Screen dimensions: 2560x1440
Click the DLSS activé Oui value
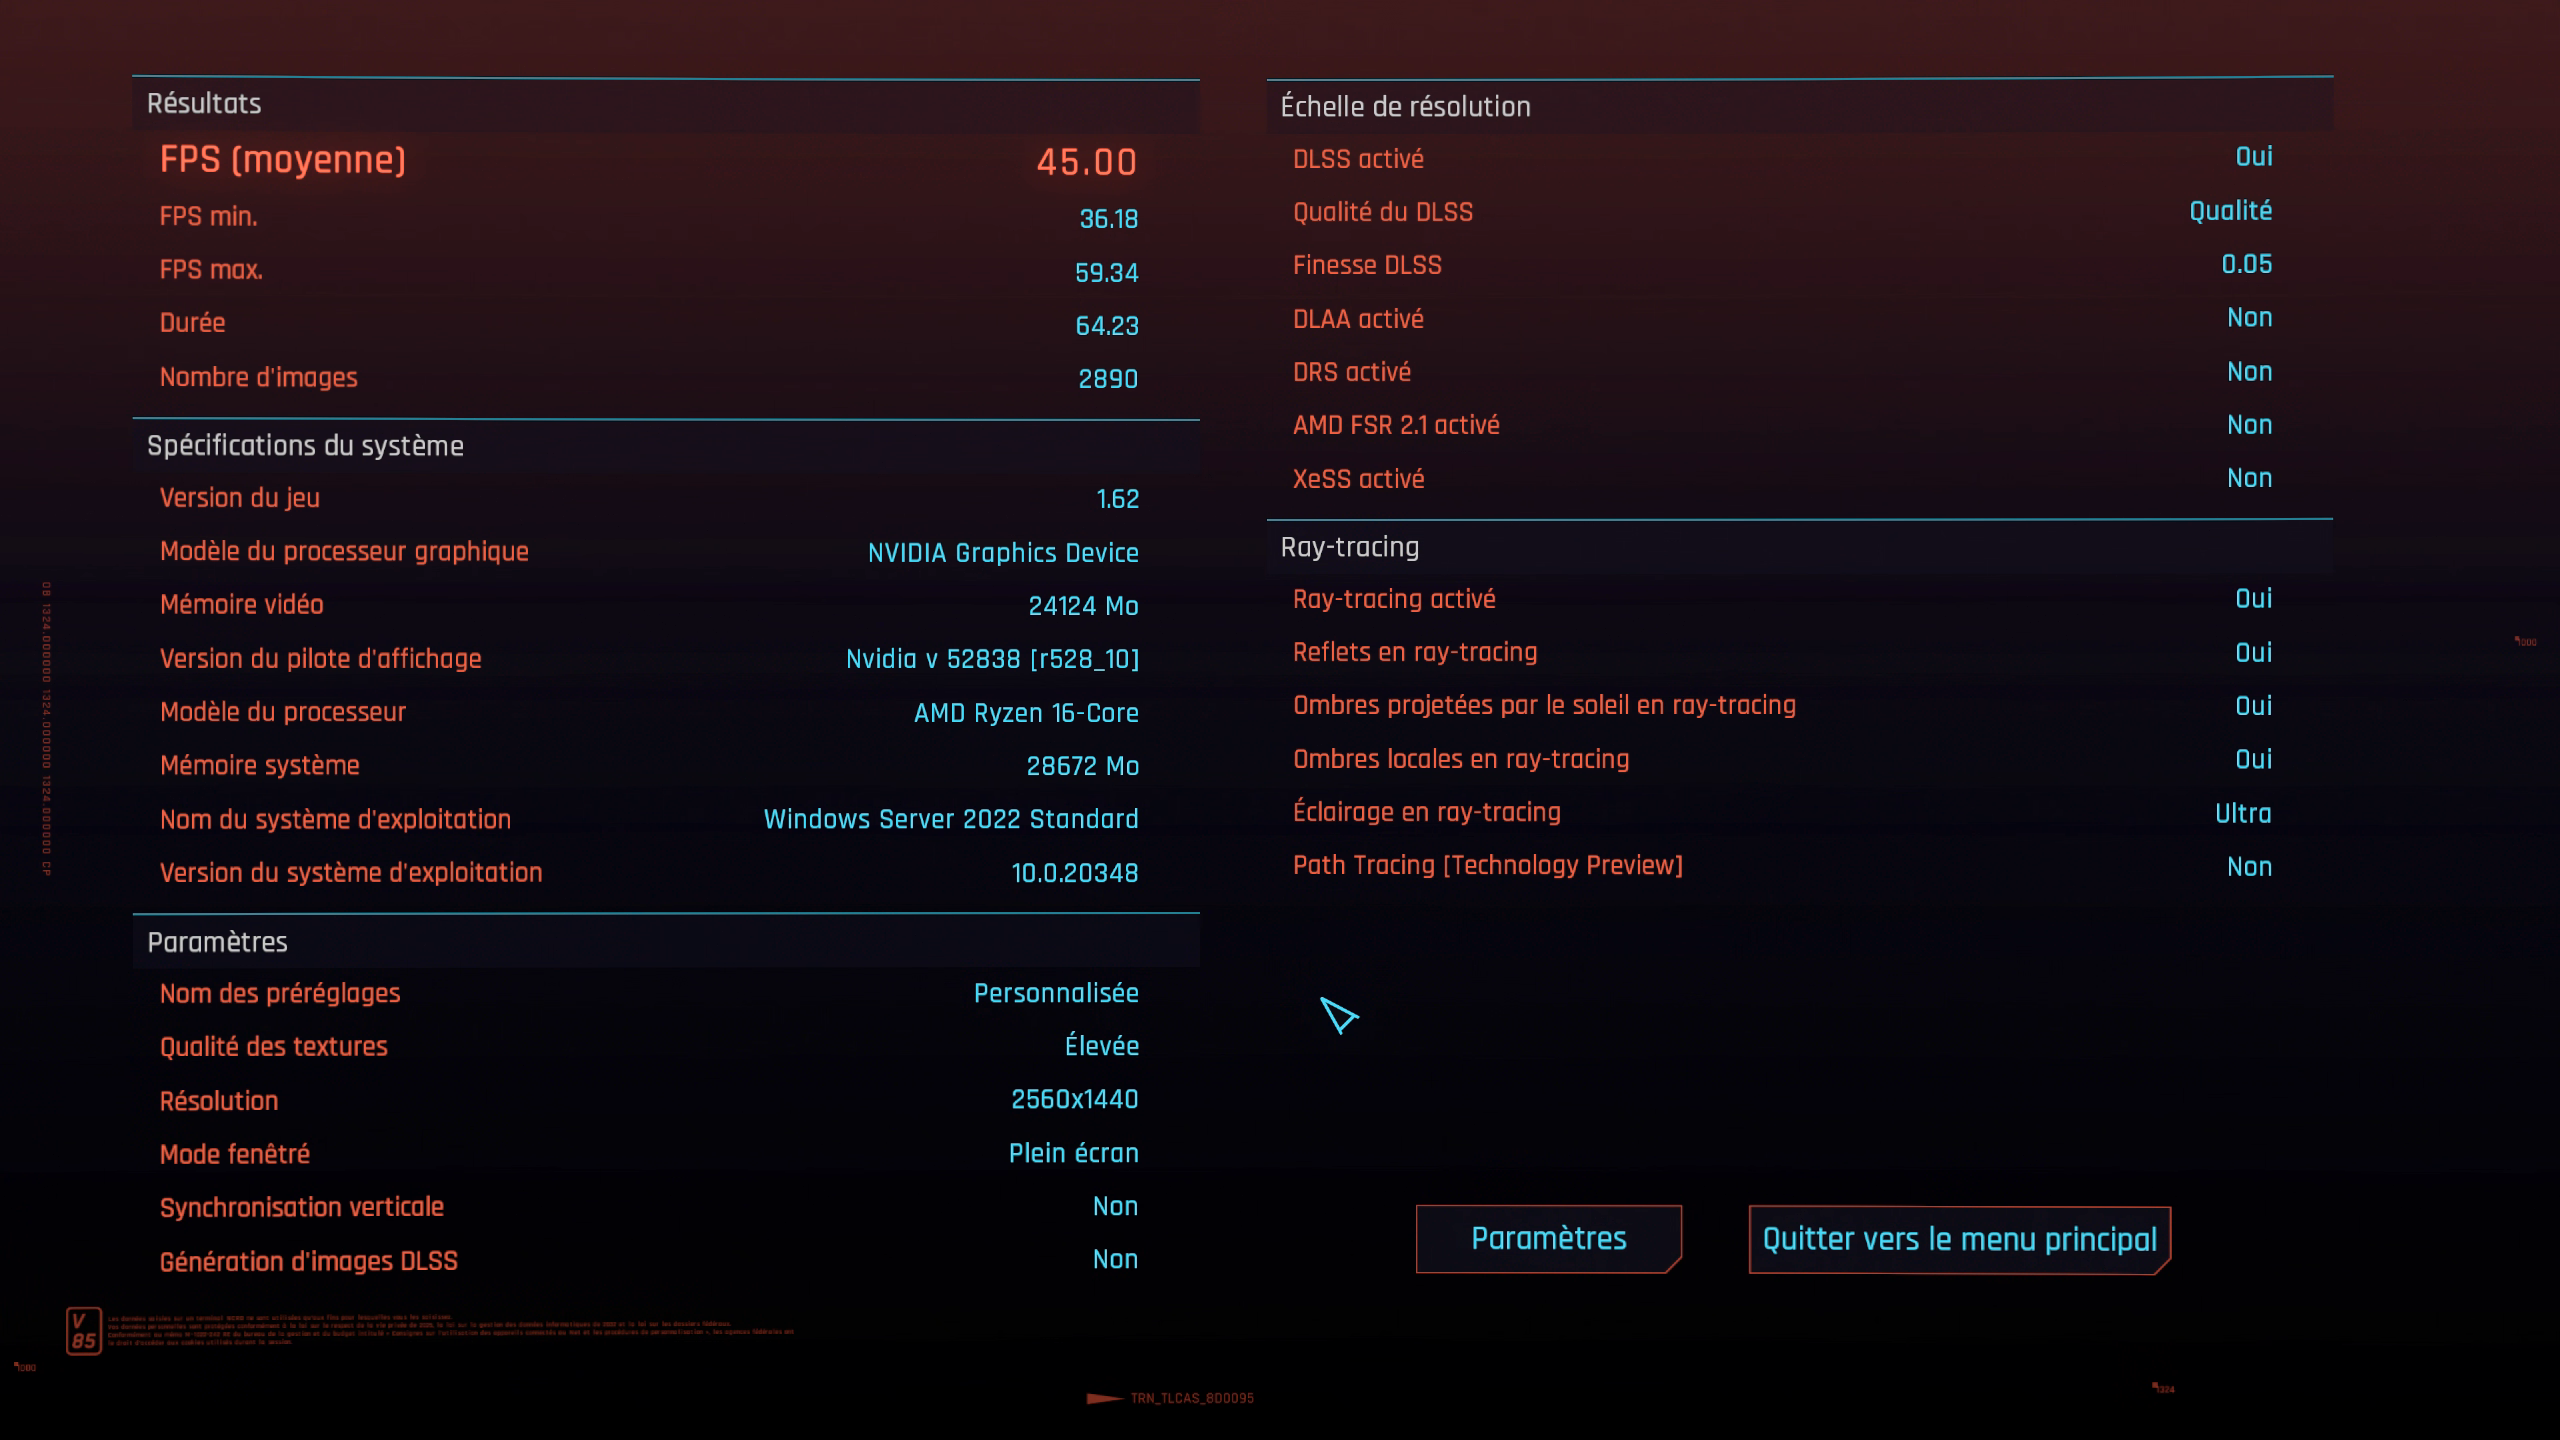point(2253,157)
